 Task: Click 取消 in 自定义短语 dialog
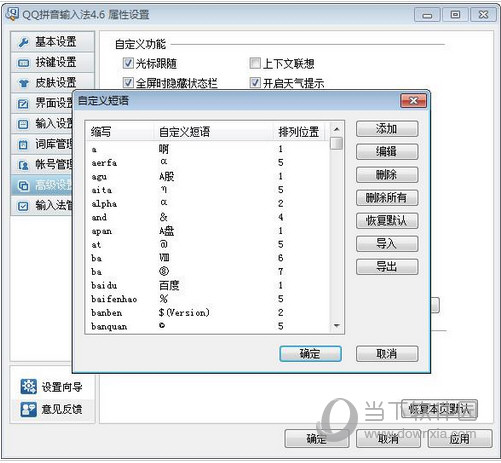tap(387, 354)
